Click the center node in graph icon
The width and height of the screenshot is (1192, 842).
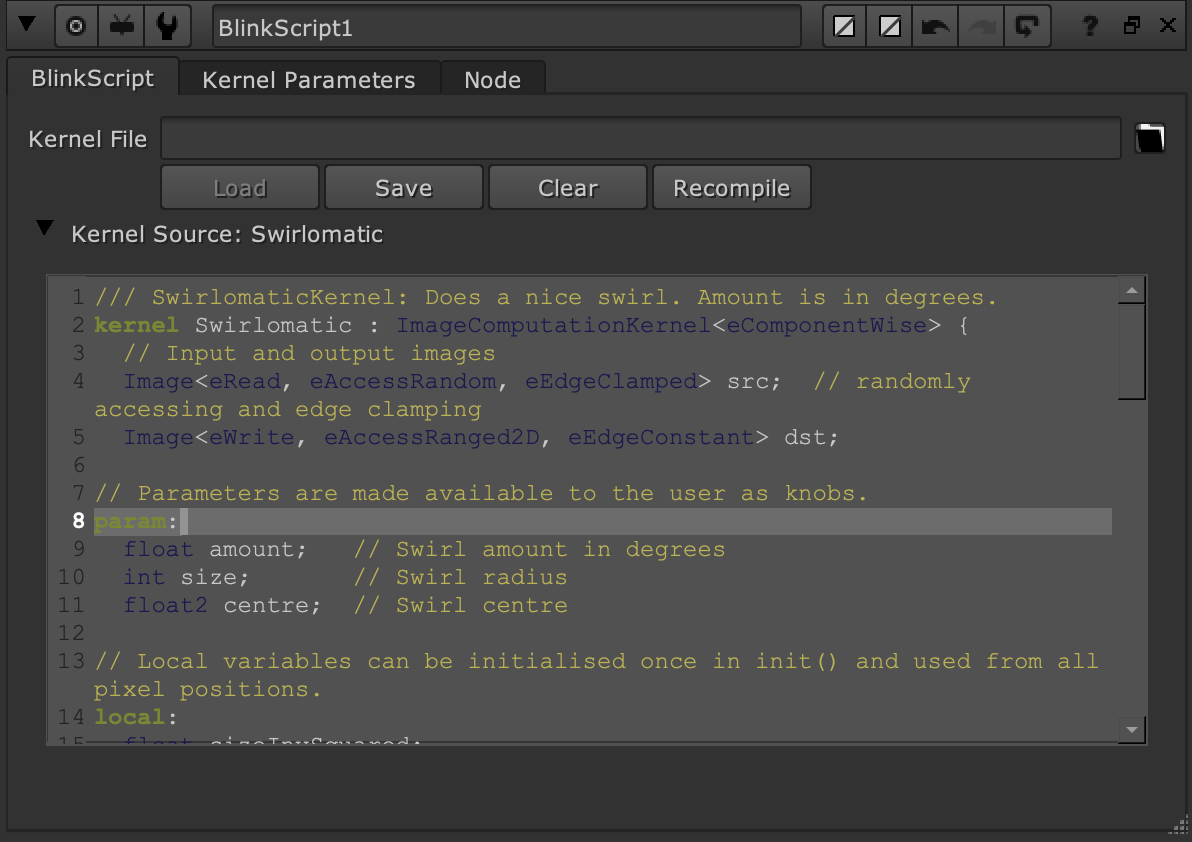(x=75, y=27)
